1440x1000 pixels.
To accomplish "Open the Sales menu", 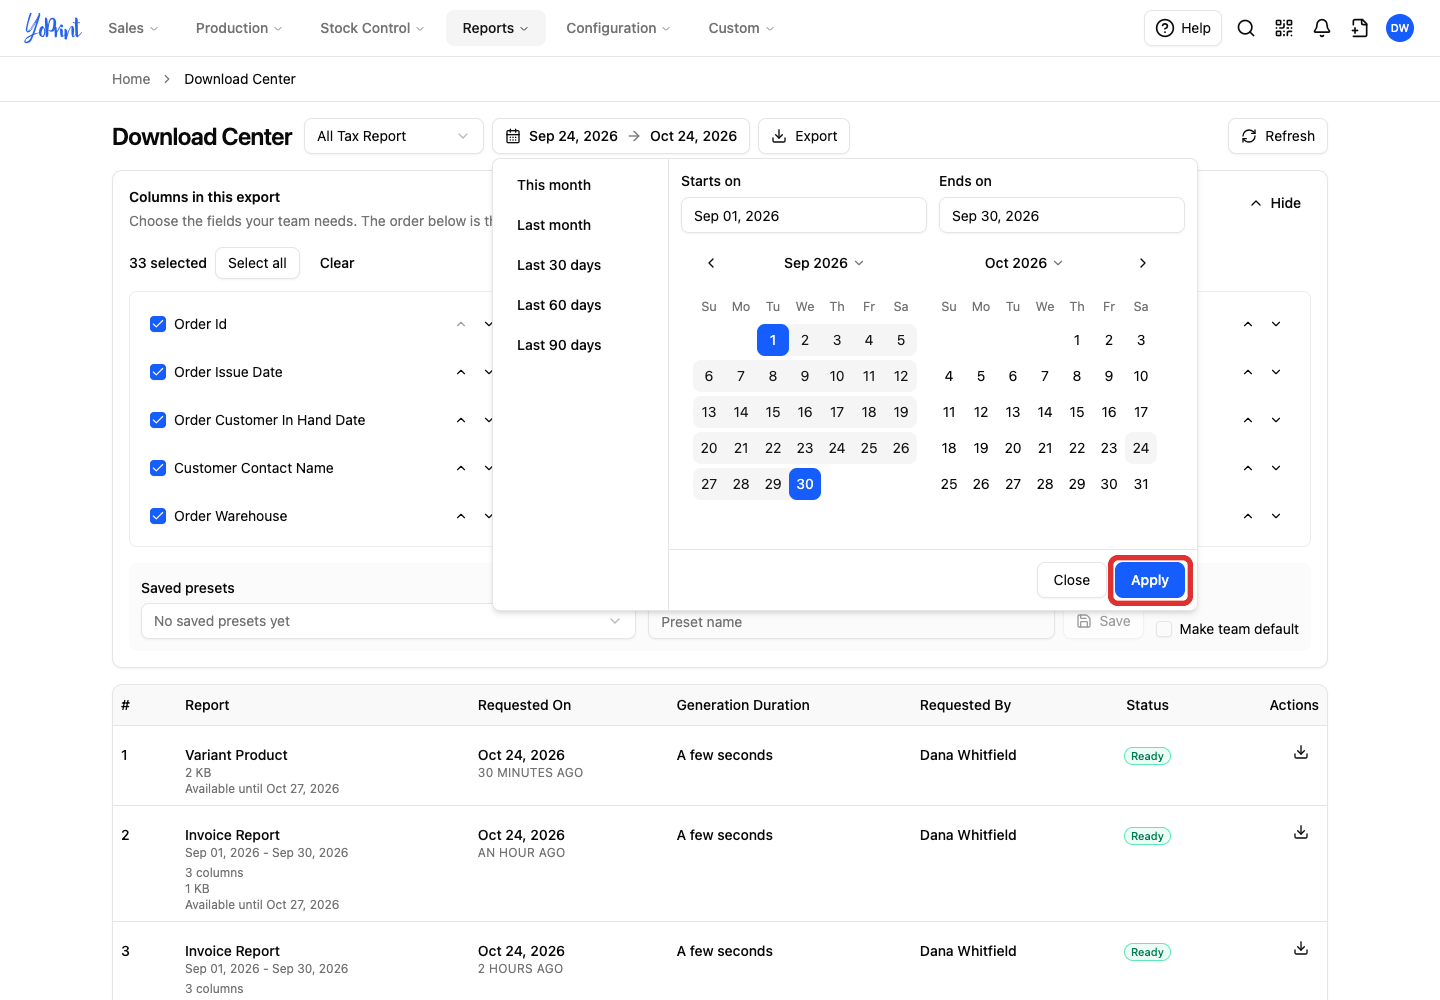I will point(133,28).
